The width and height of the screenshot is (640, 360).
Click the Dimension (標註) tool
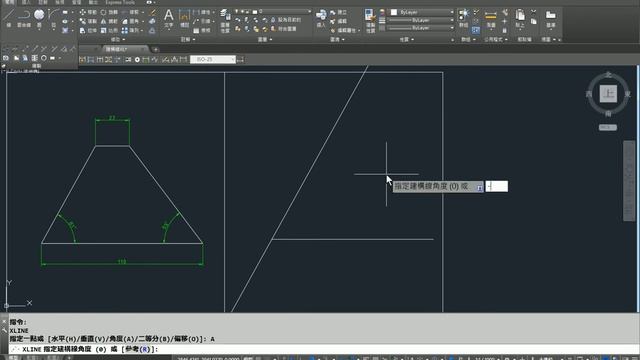184,18
